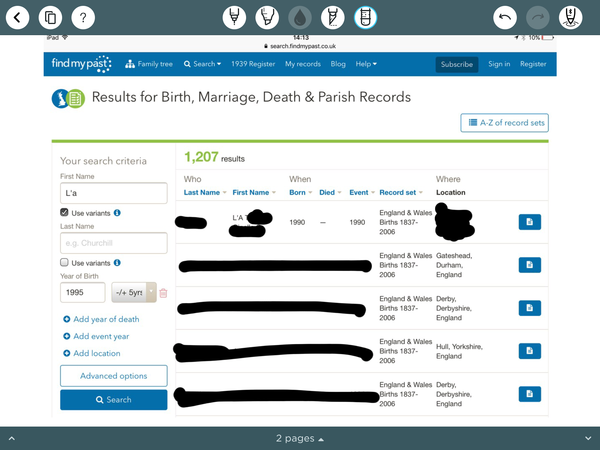This screenshot has height=450, width=600.
Task: Open the help question mark icon
Action: click(x=83, y=17)
